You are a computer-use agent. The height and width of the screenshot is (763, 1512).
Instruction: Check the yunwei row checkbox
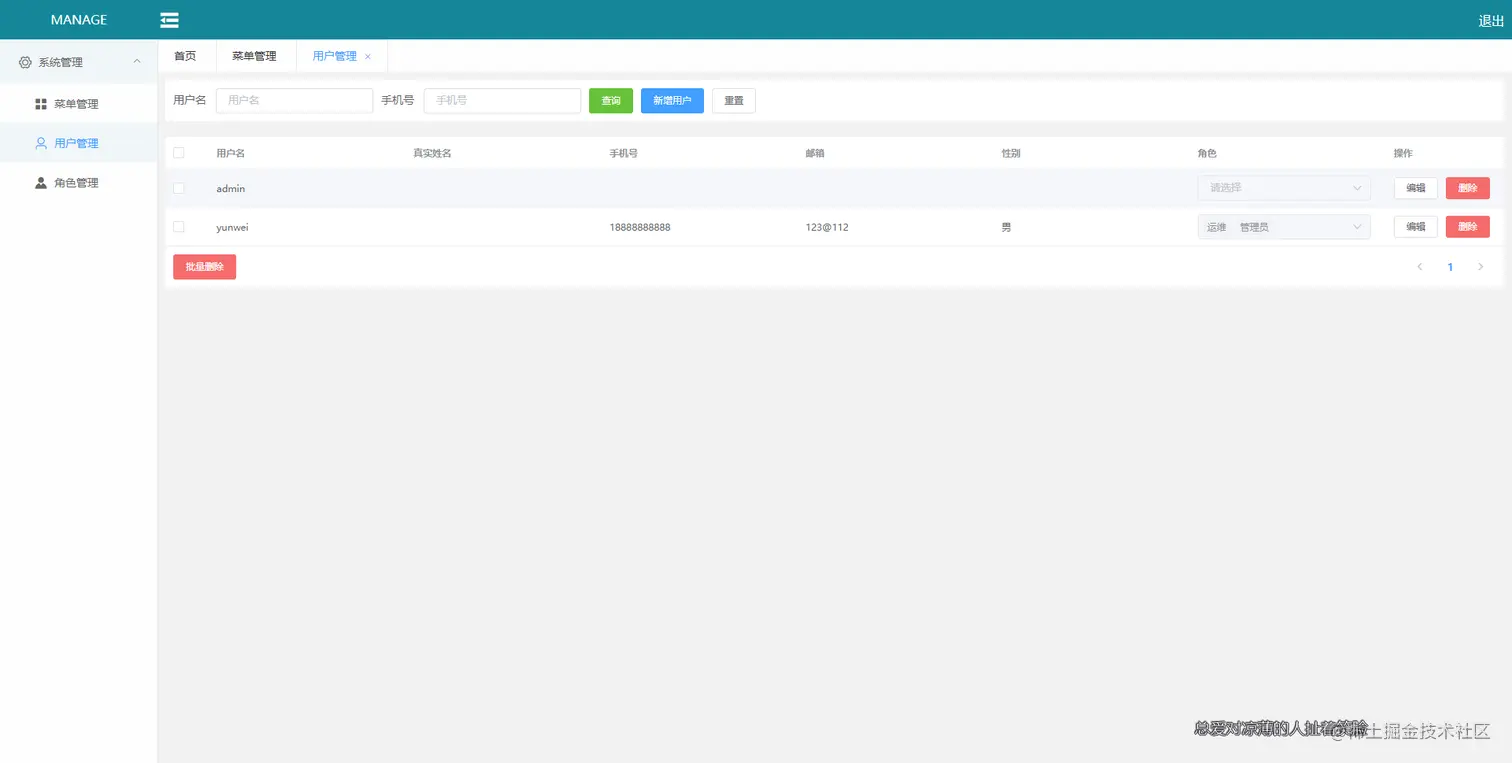click(179, 227)
